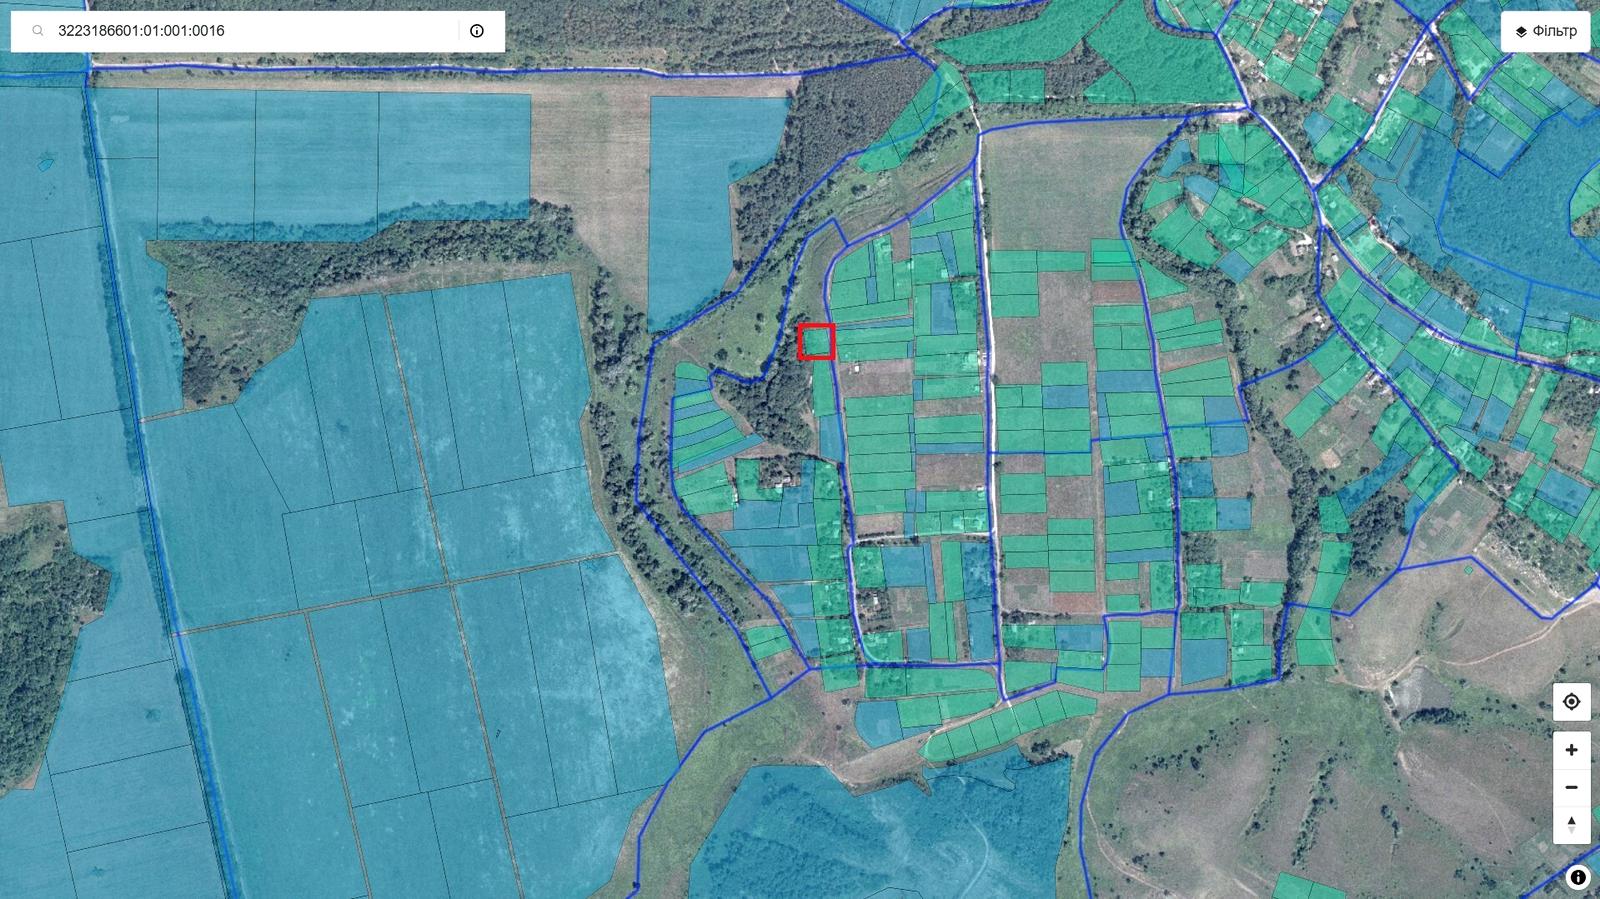The height and width of the screenshot is (899, 1600).
Task: Click the locate-me crosshair button
Action: pyautogui.click(x=1571, y=702)
